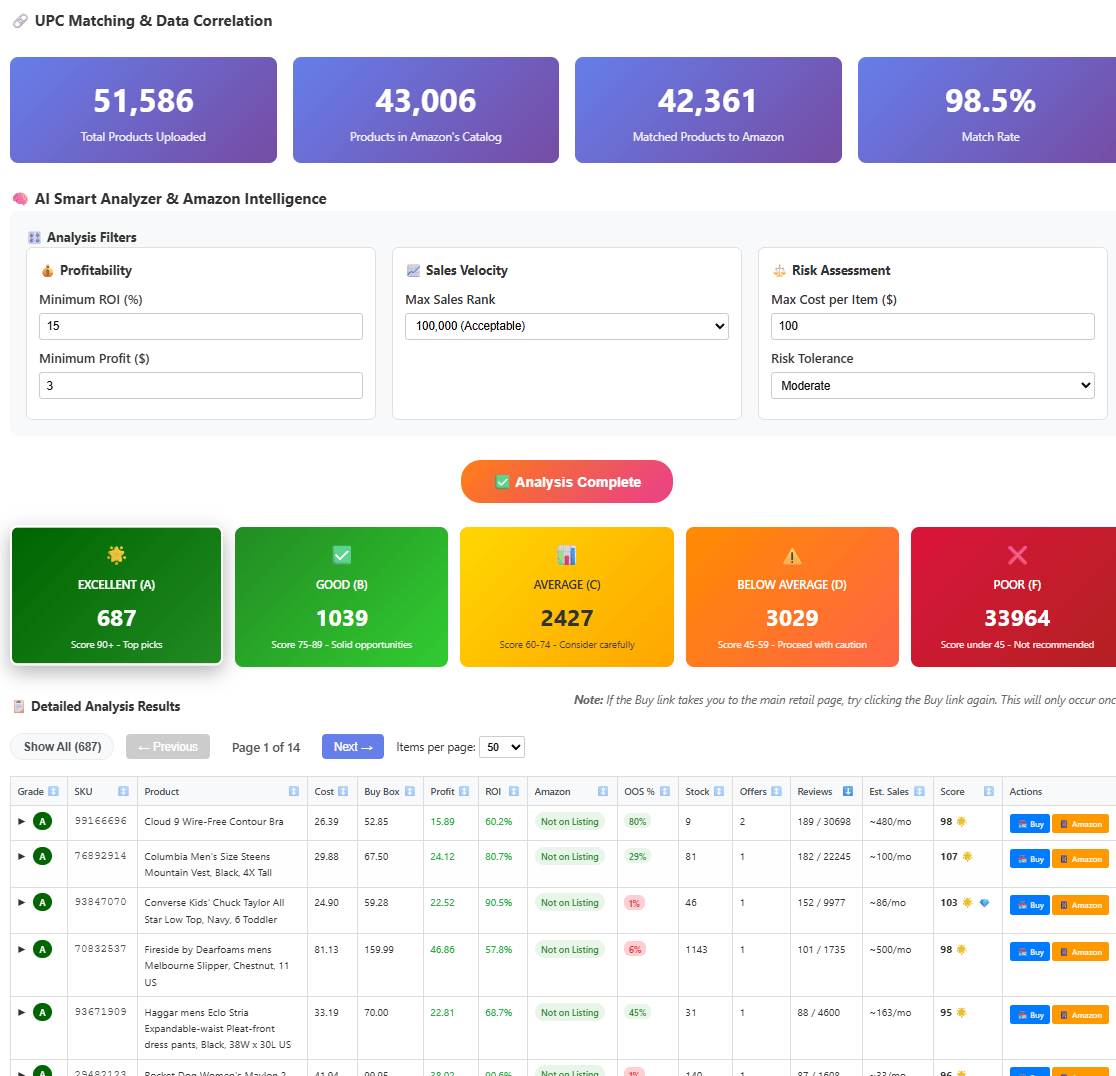Screen dimensions: 1116x1076
Task: Click the A grade badge for SKU 76892914
Action: coord(43,856)
